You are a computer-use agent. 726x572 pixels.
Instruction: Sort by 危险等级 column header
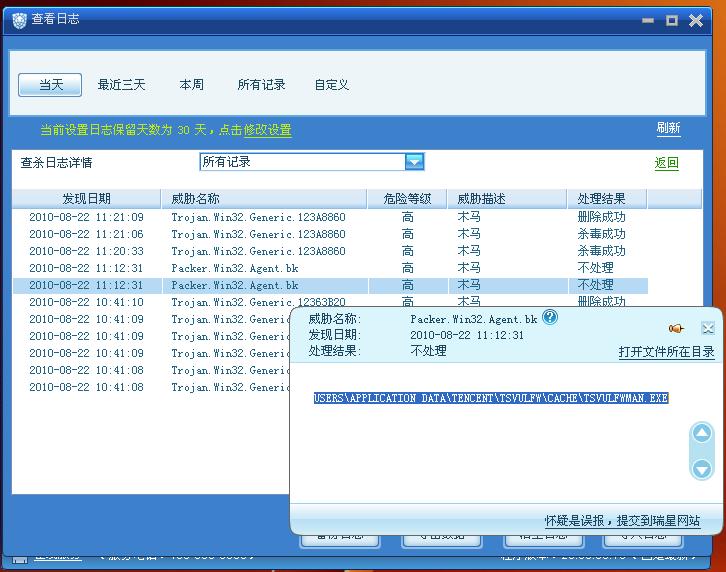point(407,199)
